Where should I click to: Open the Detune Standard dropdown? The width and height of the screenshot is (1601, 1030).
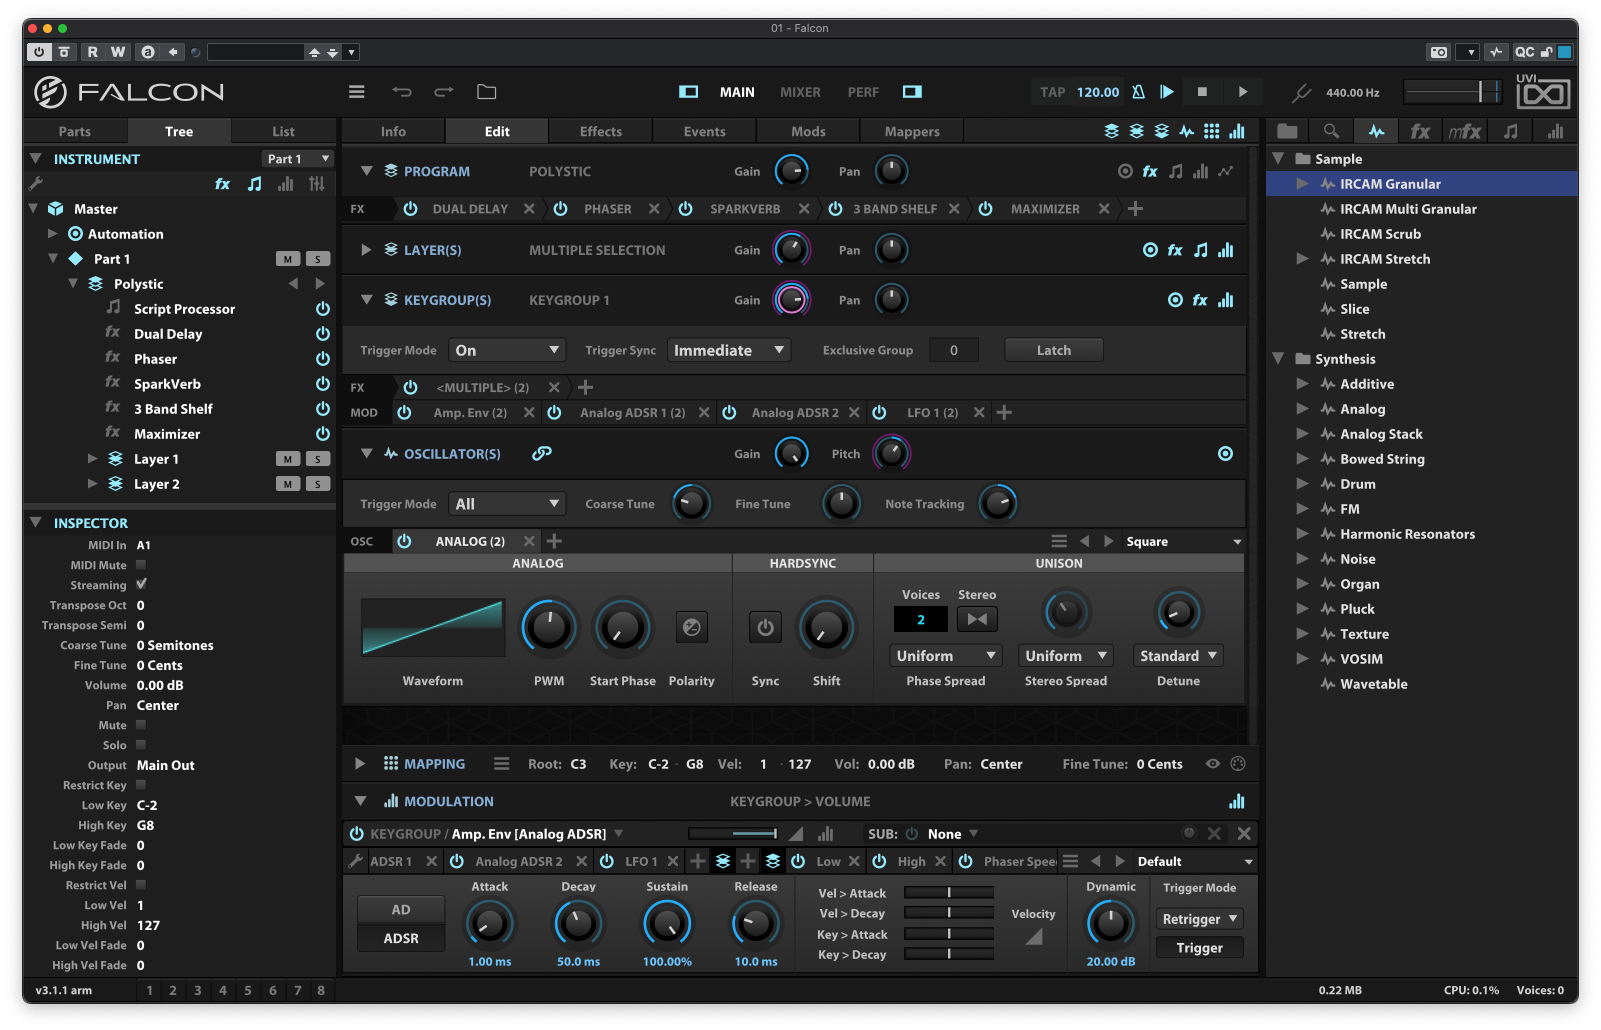[x=1179, y=656]
